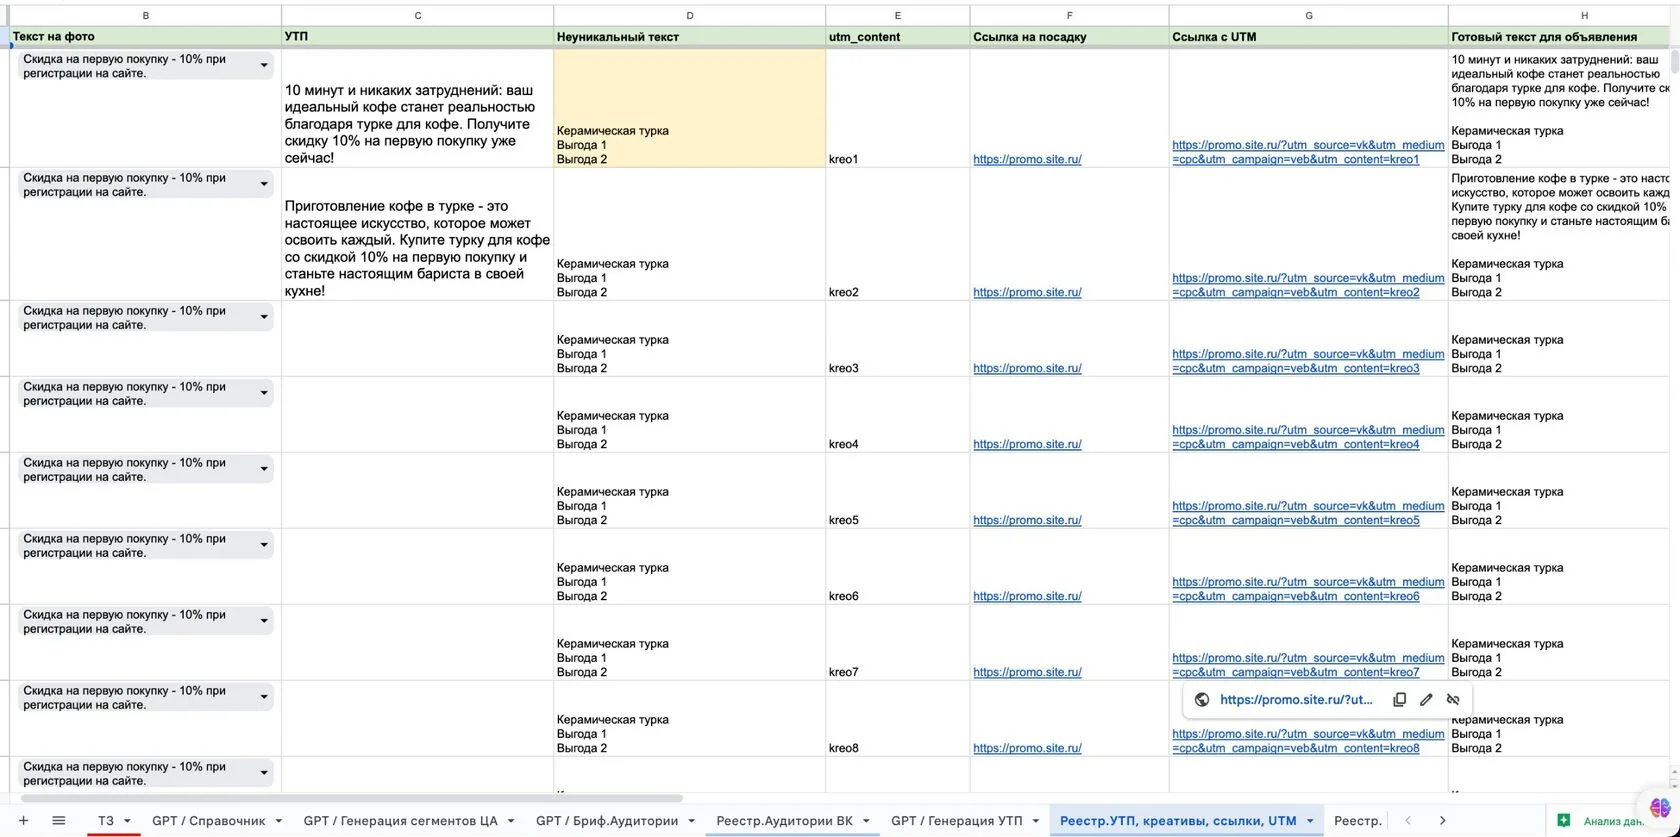The width and height of the screenshot is (1680, 837).
Task: Show next sheet tabs with right arrow
Action: 1442,821
